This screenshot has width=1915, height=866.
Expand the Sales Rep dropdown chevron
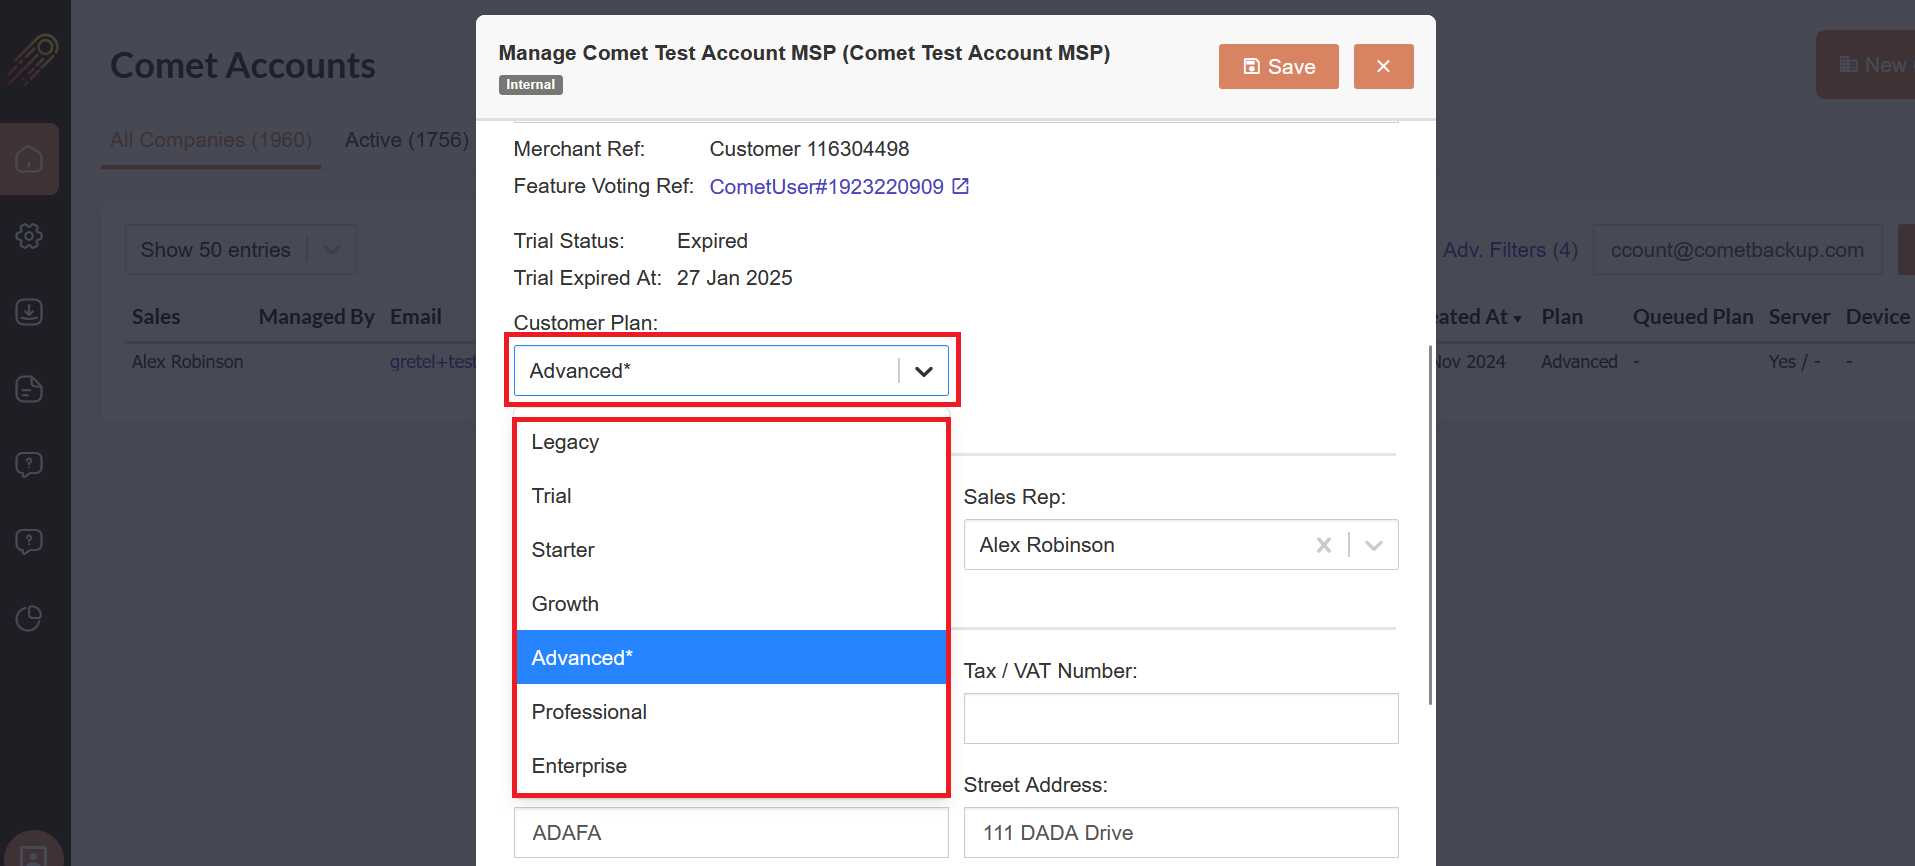pyautogui.click(x=1374, y=545)
